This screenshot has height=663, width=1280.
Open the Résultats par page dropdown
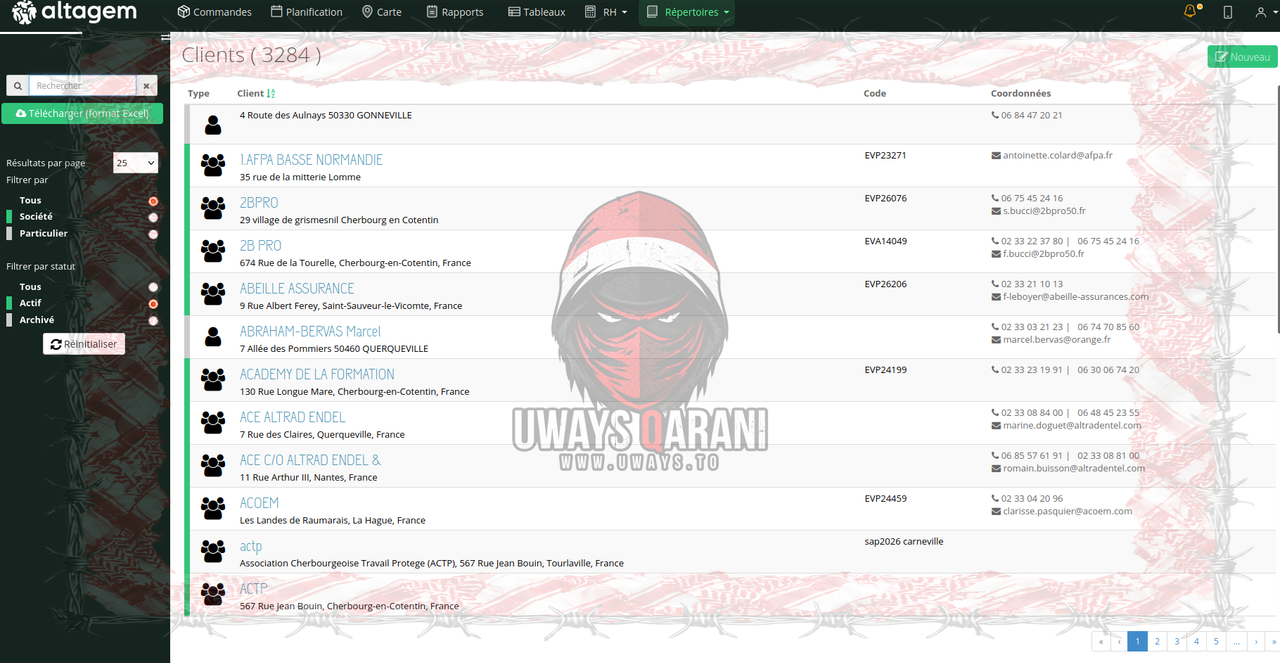(136, 163)
